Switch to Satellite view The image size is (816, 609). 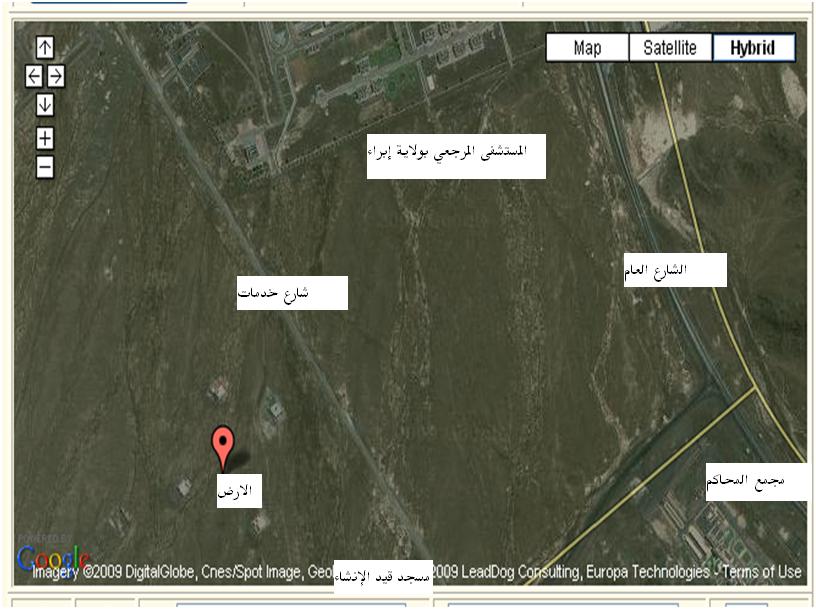pos(670,48)
